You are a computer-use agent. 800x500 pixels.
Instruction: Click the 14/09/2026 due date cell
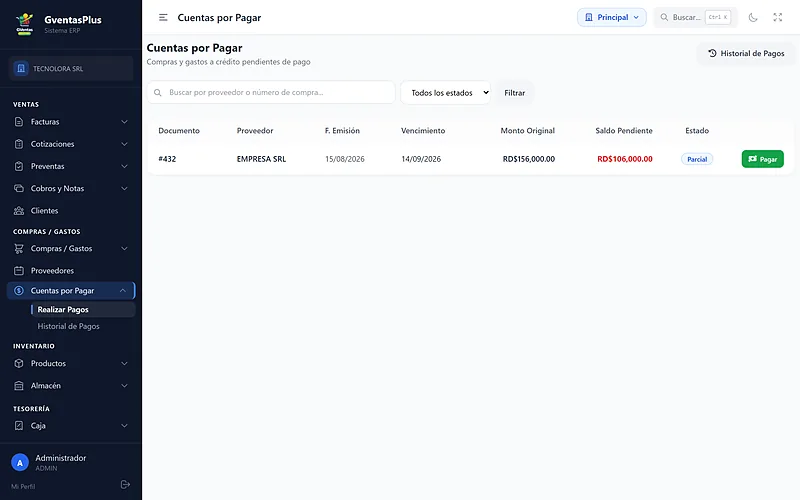(x=421, y=159)
